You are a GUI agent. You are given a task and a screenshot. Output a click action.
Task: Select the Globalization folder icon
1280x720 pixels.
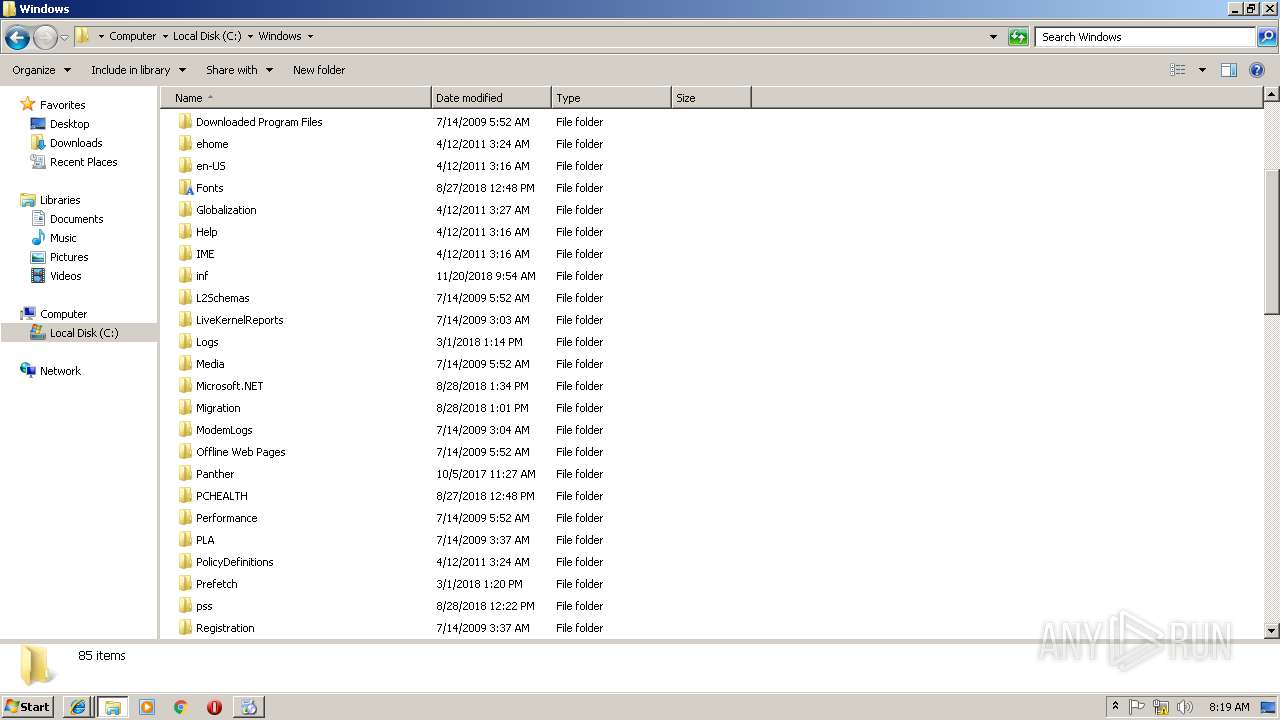tap(185, 210)
